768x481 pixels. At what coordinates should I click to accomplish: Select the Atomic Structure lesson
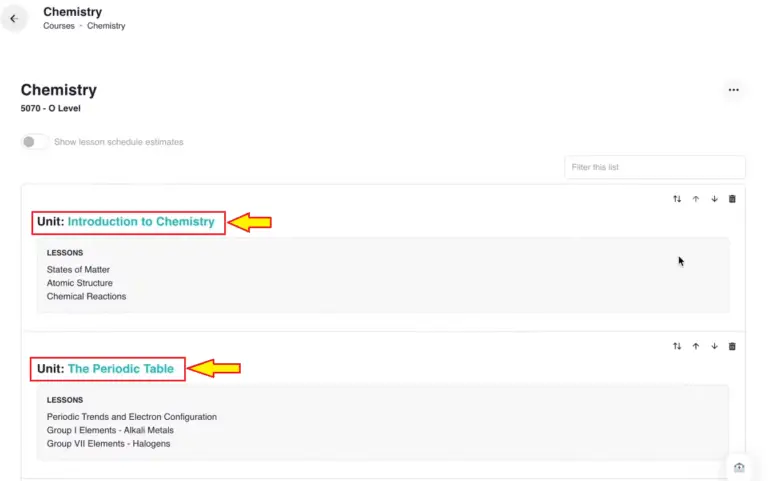(79, 283)
